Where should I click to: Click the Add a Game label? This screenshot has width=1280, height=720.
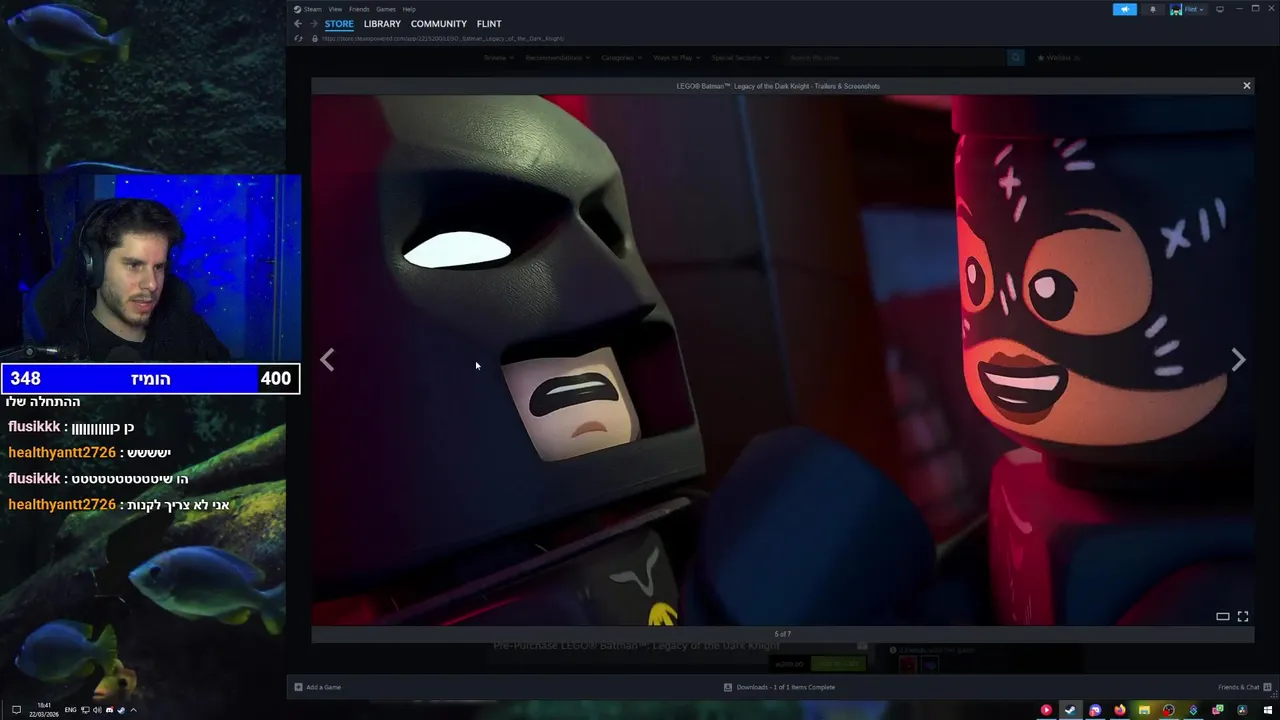pyautogui.click(x=323, y=687)
